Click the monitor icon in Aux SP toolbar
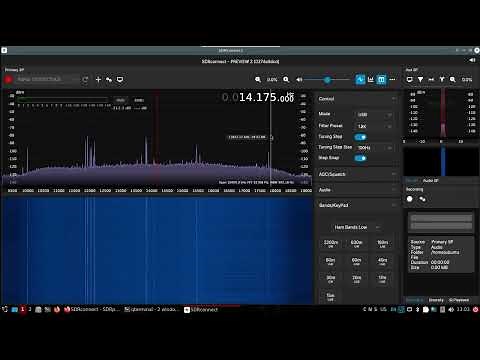The image size is (480, 360). coord(410,79)
